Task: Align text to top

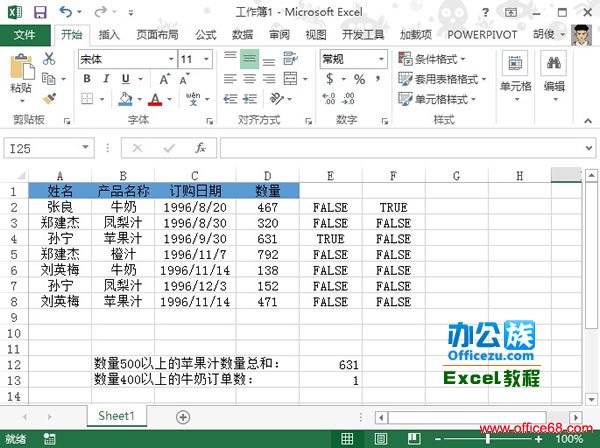Action: pyautogui.click(x=230, y=58)
